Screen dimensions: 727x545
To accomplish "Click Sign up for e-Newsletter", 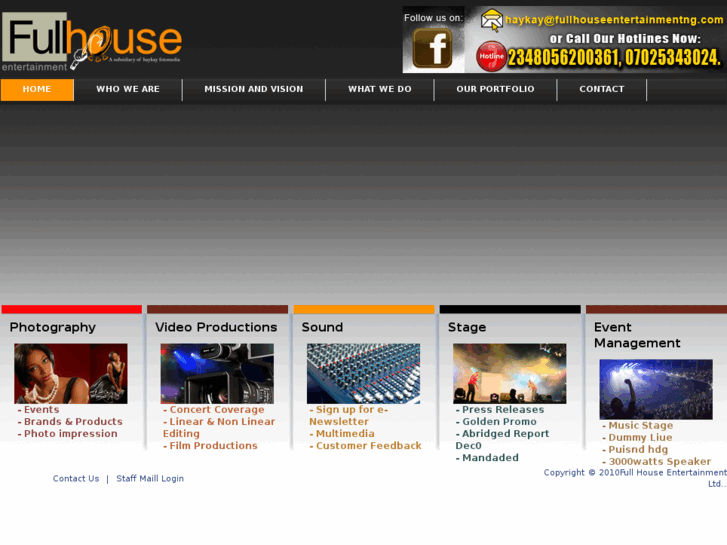I will 349,416.
